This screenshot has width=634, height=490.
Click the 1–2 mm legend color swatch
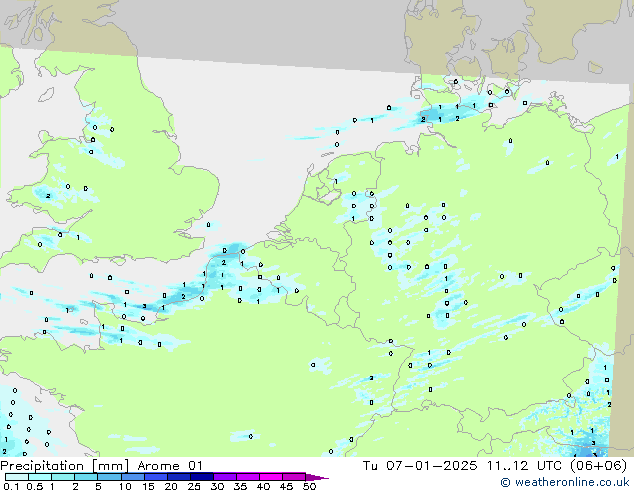(63, 477)
